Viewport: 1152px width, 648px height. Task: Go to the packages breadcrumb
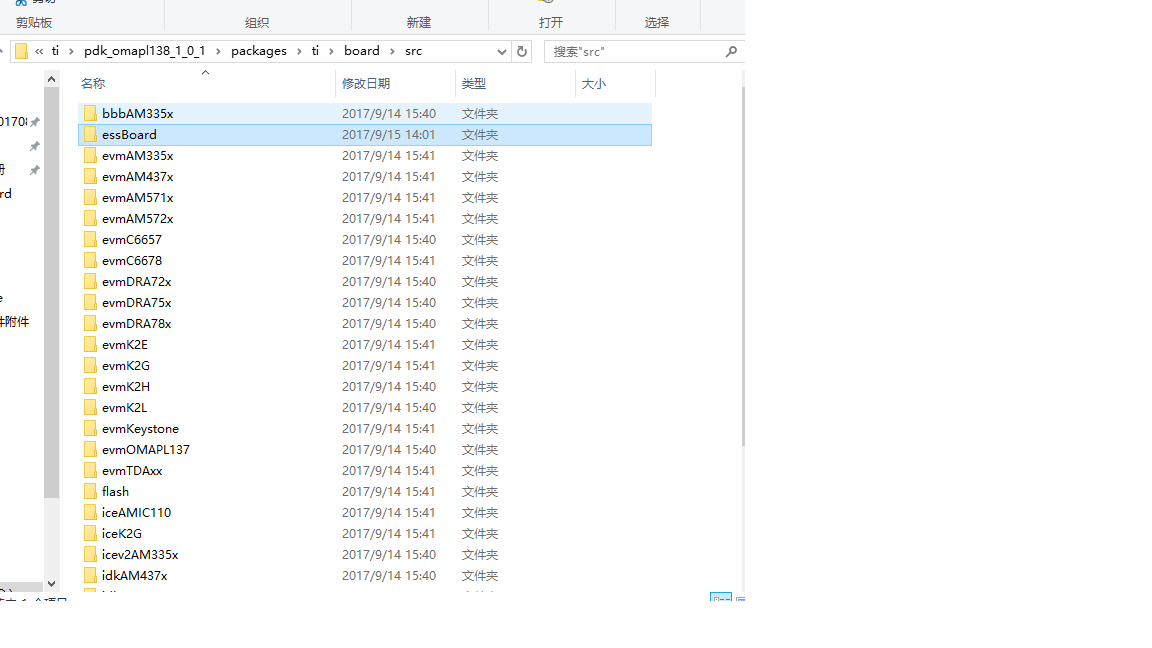[x=259, y=51]
